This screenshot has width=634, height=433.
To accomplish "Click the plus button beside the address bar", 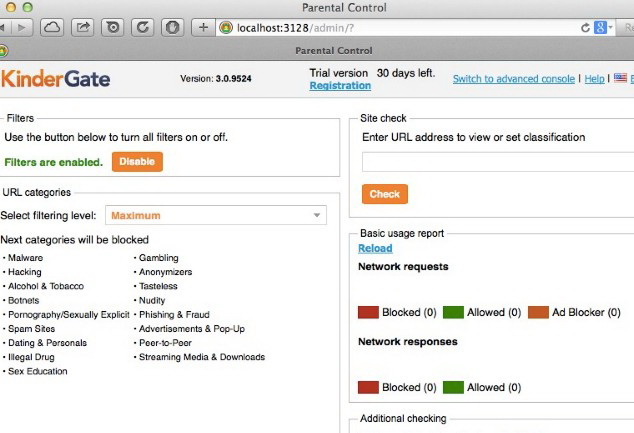I will [204, 27].
